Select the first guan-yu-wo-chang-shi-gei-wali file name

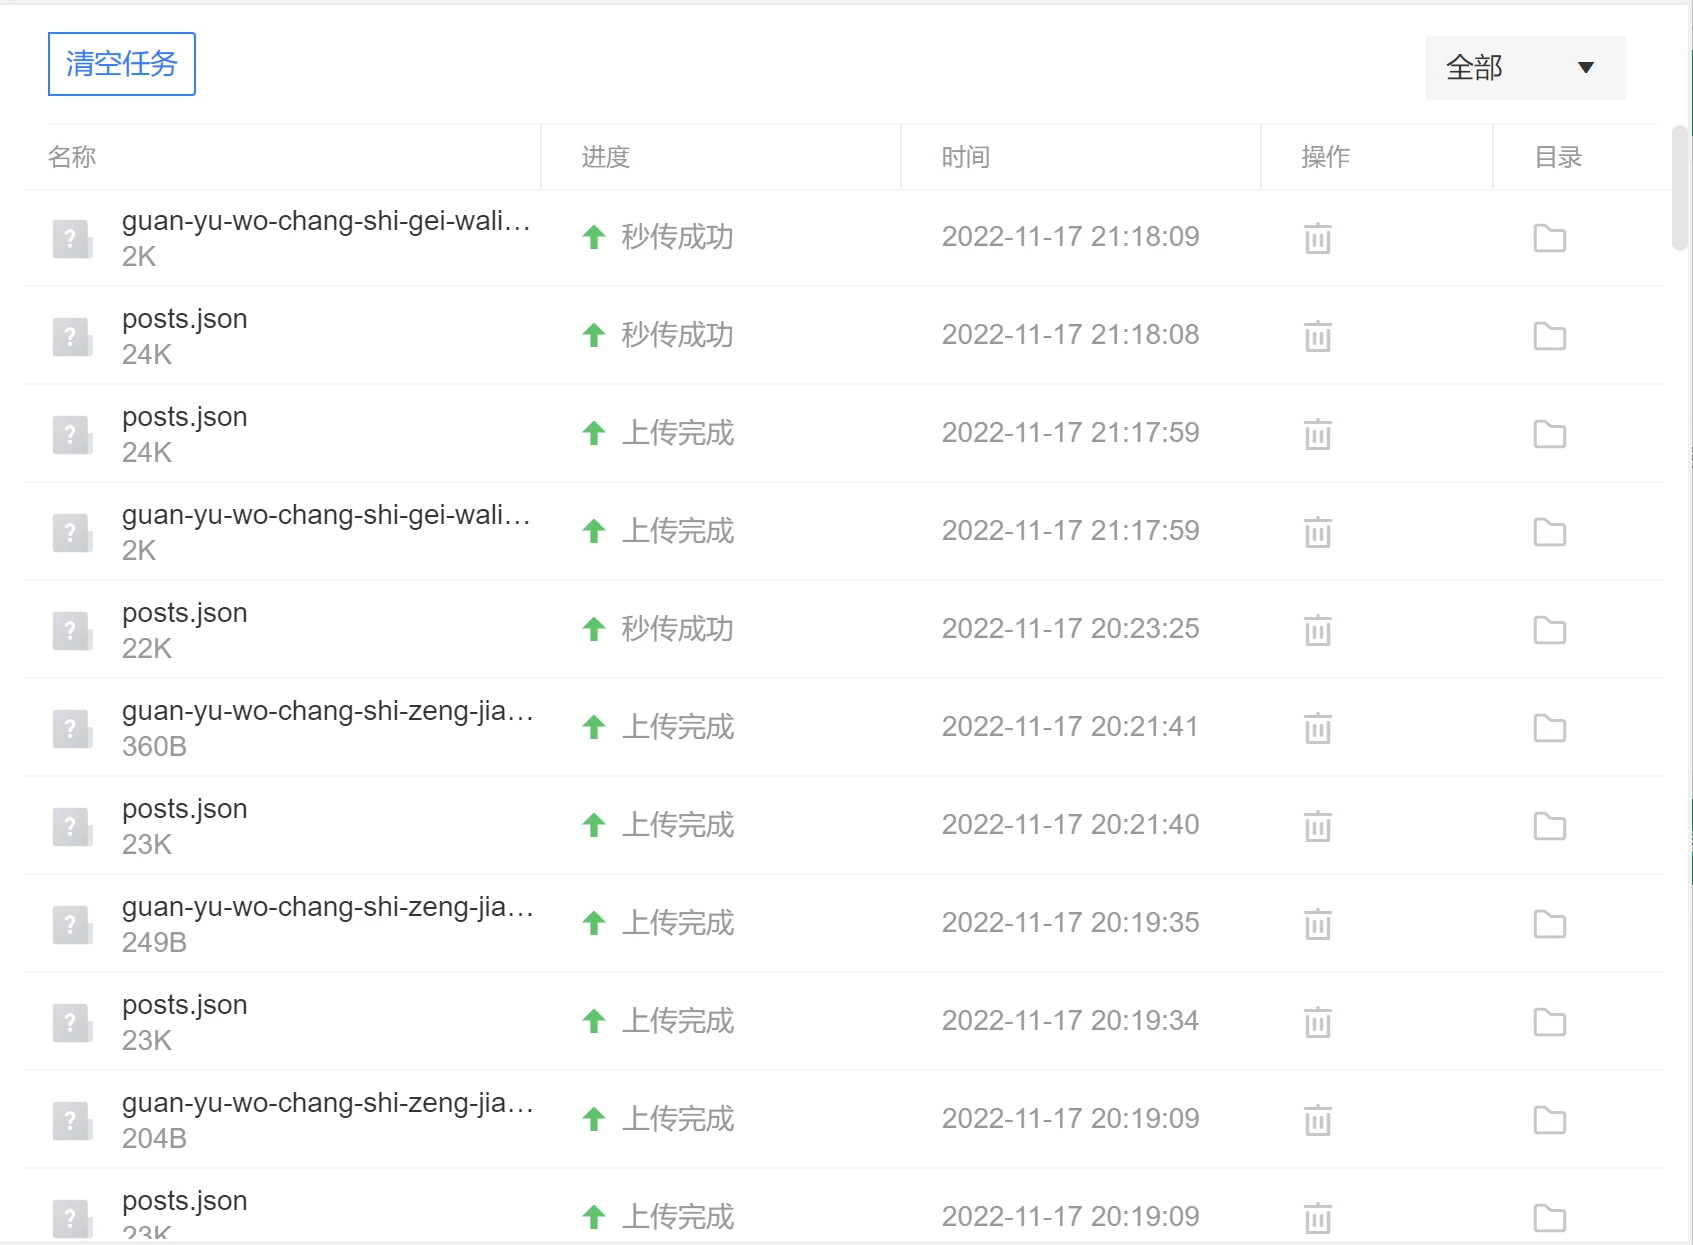tap(325, 221)
